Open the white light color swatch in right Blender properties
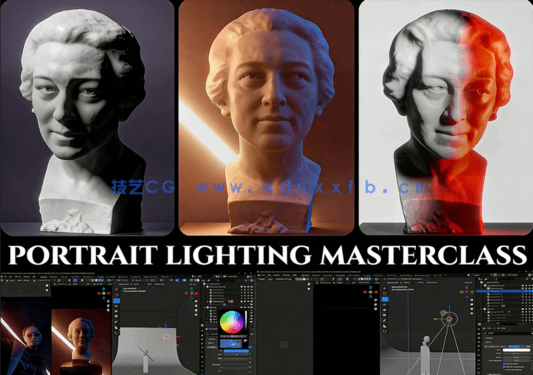533x375 pixels. 517,350
